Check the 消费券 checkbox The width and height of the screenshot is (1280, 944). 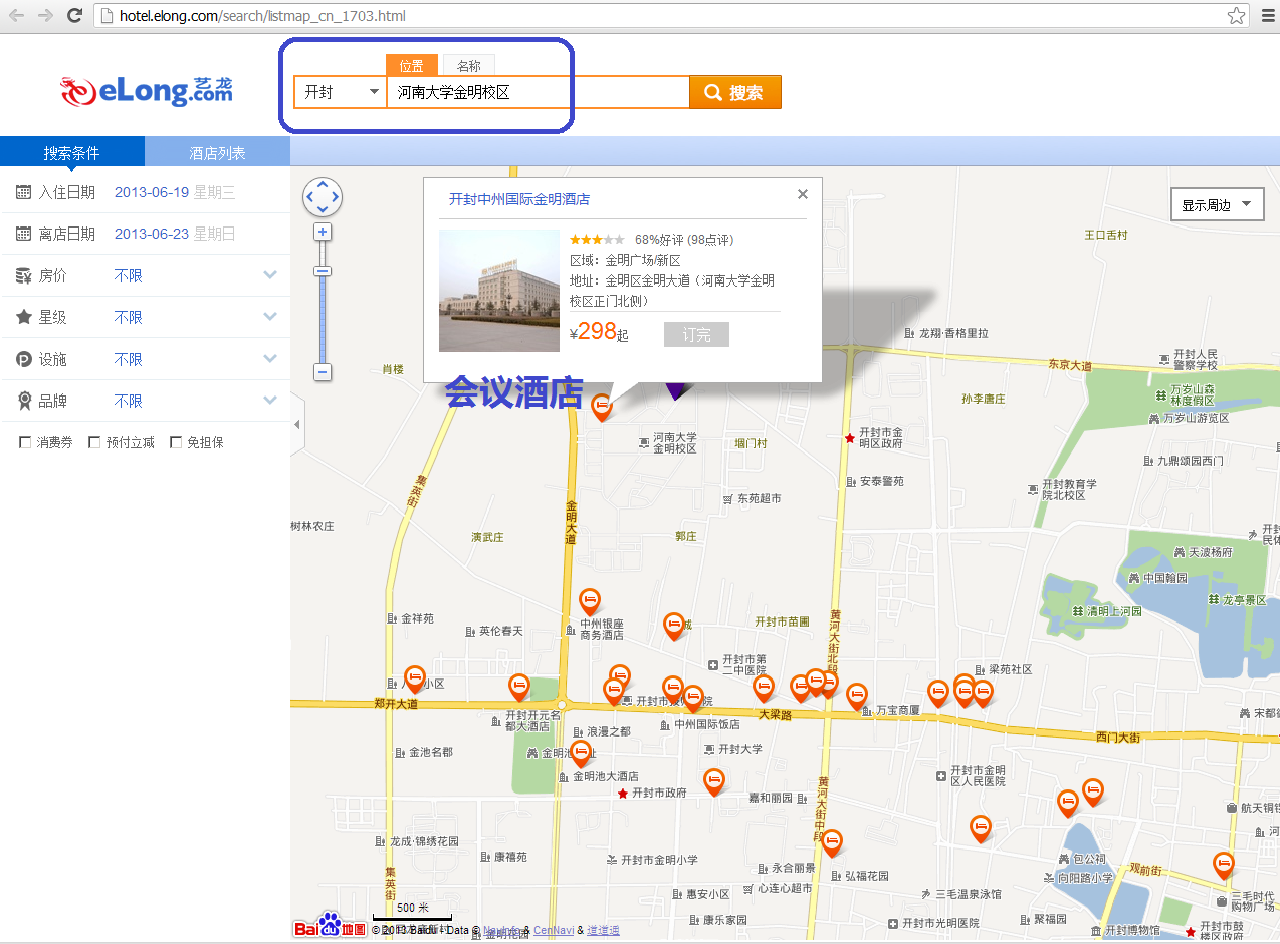[25, 442]
